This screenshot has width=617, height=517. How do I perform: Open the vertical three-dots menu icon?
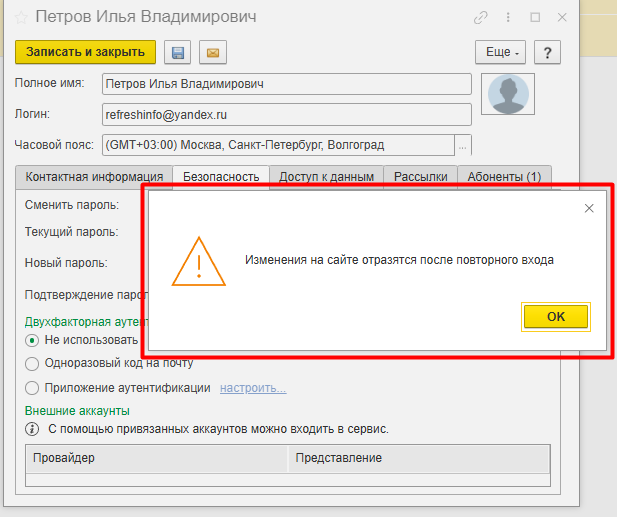pyautogui.click(x=508, y=18)
